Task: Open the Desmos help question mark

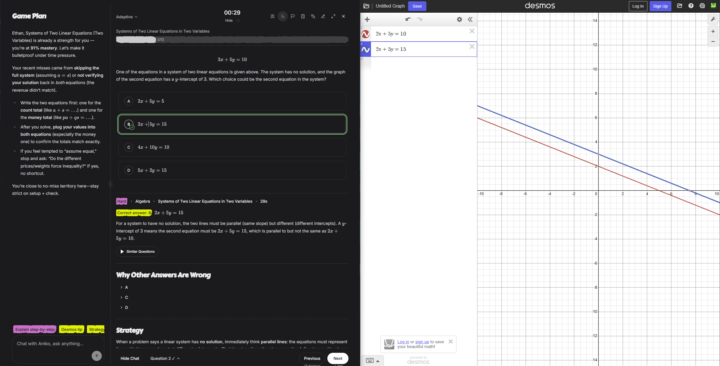Action: click(x=691, y=6)
